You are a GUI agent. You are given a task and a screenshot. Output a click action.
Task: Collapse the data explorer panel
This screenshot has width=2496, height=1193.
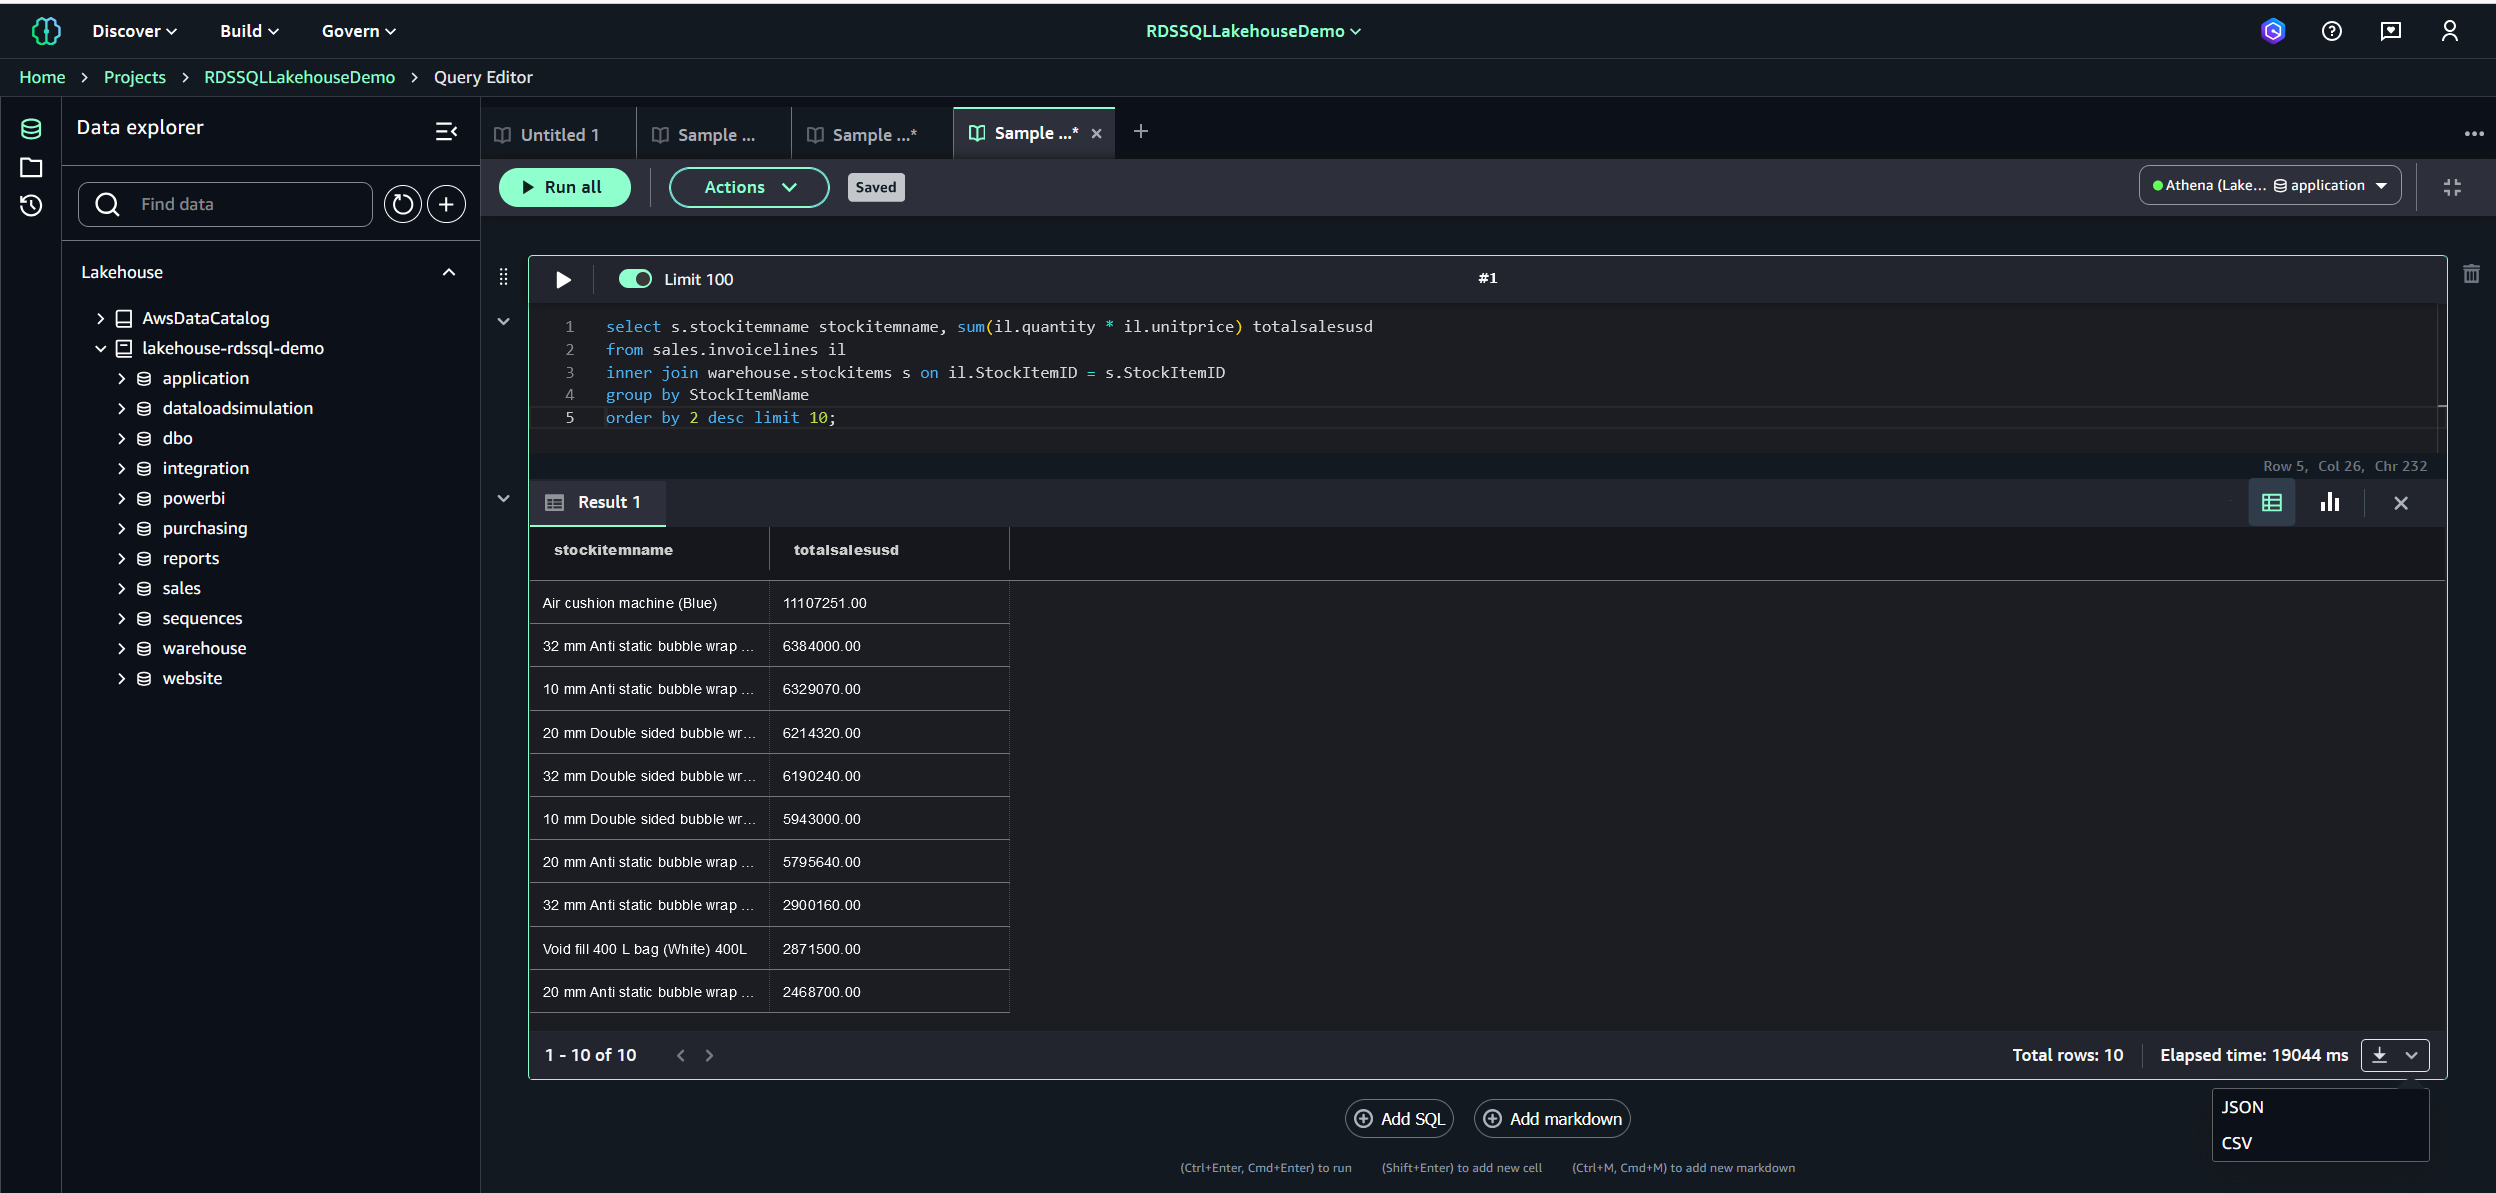tap(446, 131)
